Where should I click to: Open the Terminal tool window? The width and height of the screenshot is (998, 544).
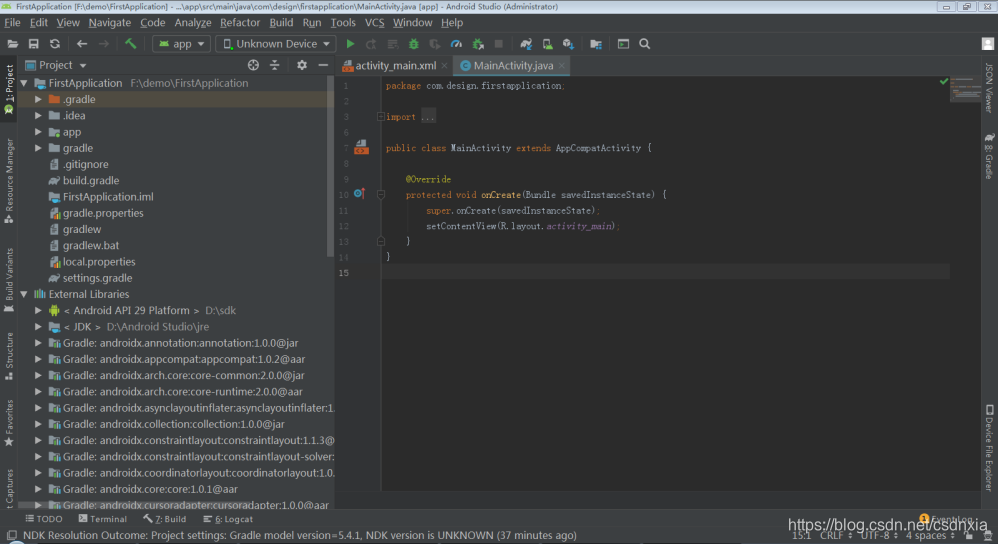pyautogui.click(x=102, y=519)
